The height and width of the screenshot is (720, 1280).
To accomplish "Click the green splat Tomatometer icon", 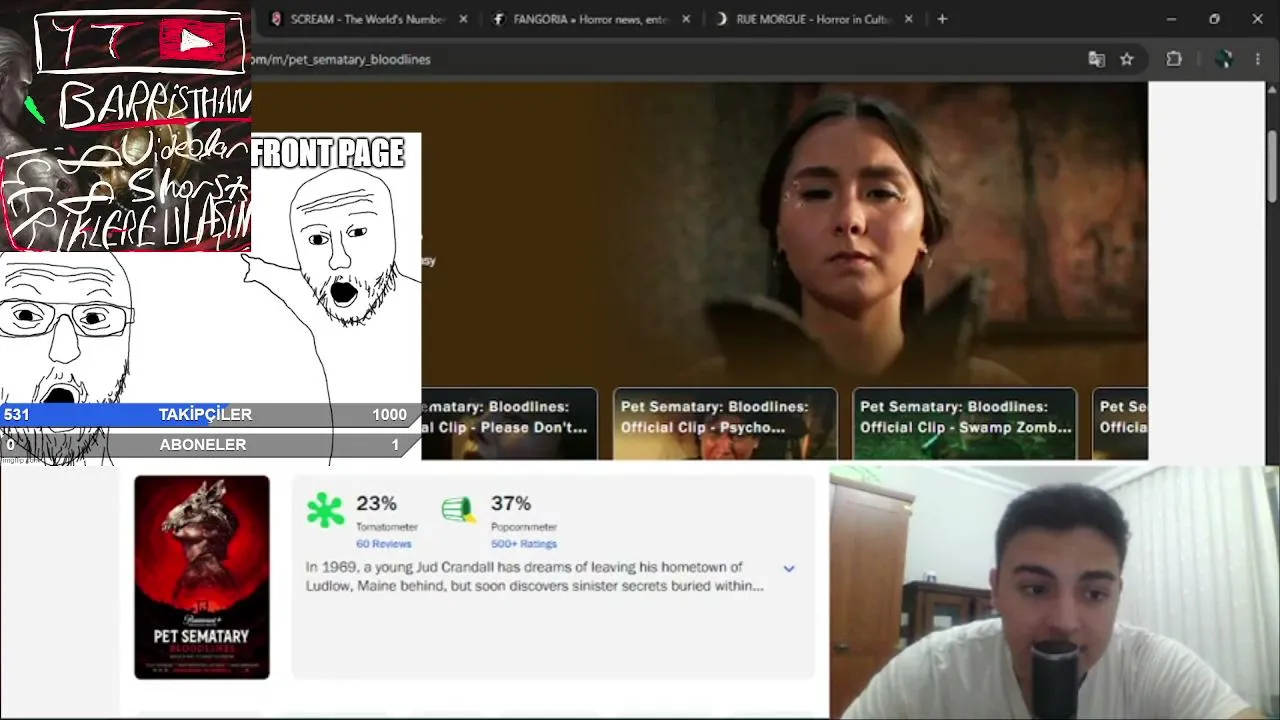I will tap(325, 510).
